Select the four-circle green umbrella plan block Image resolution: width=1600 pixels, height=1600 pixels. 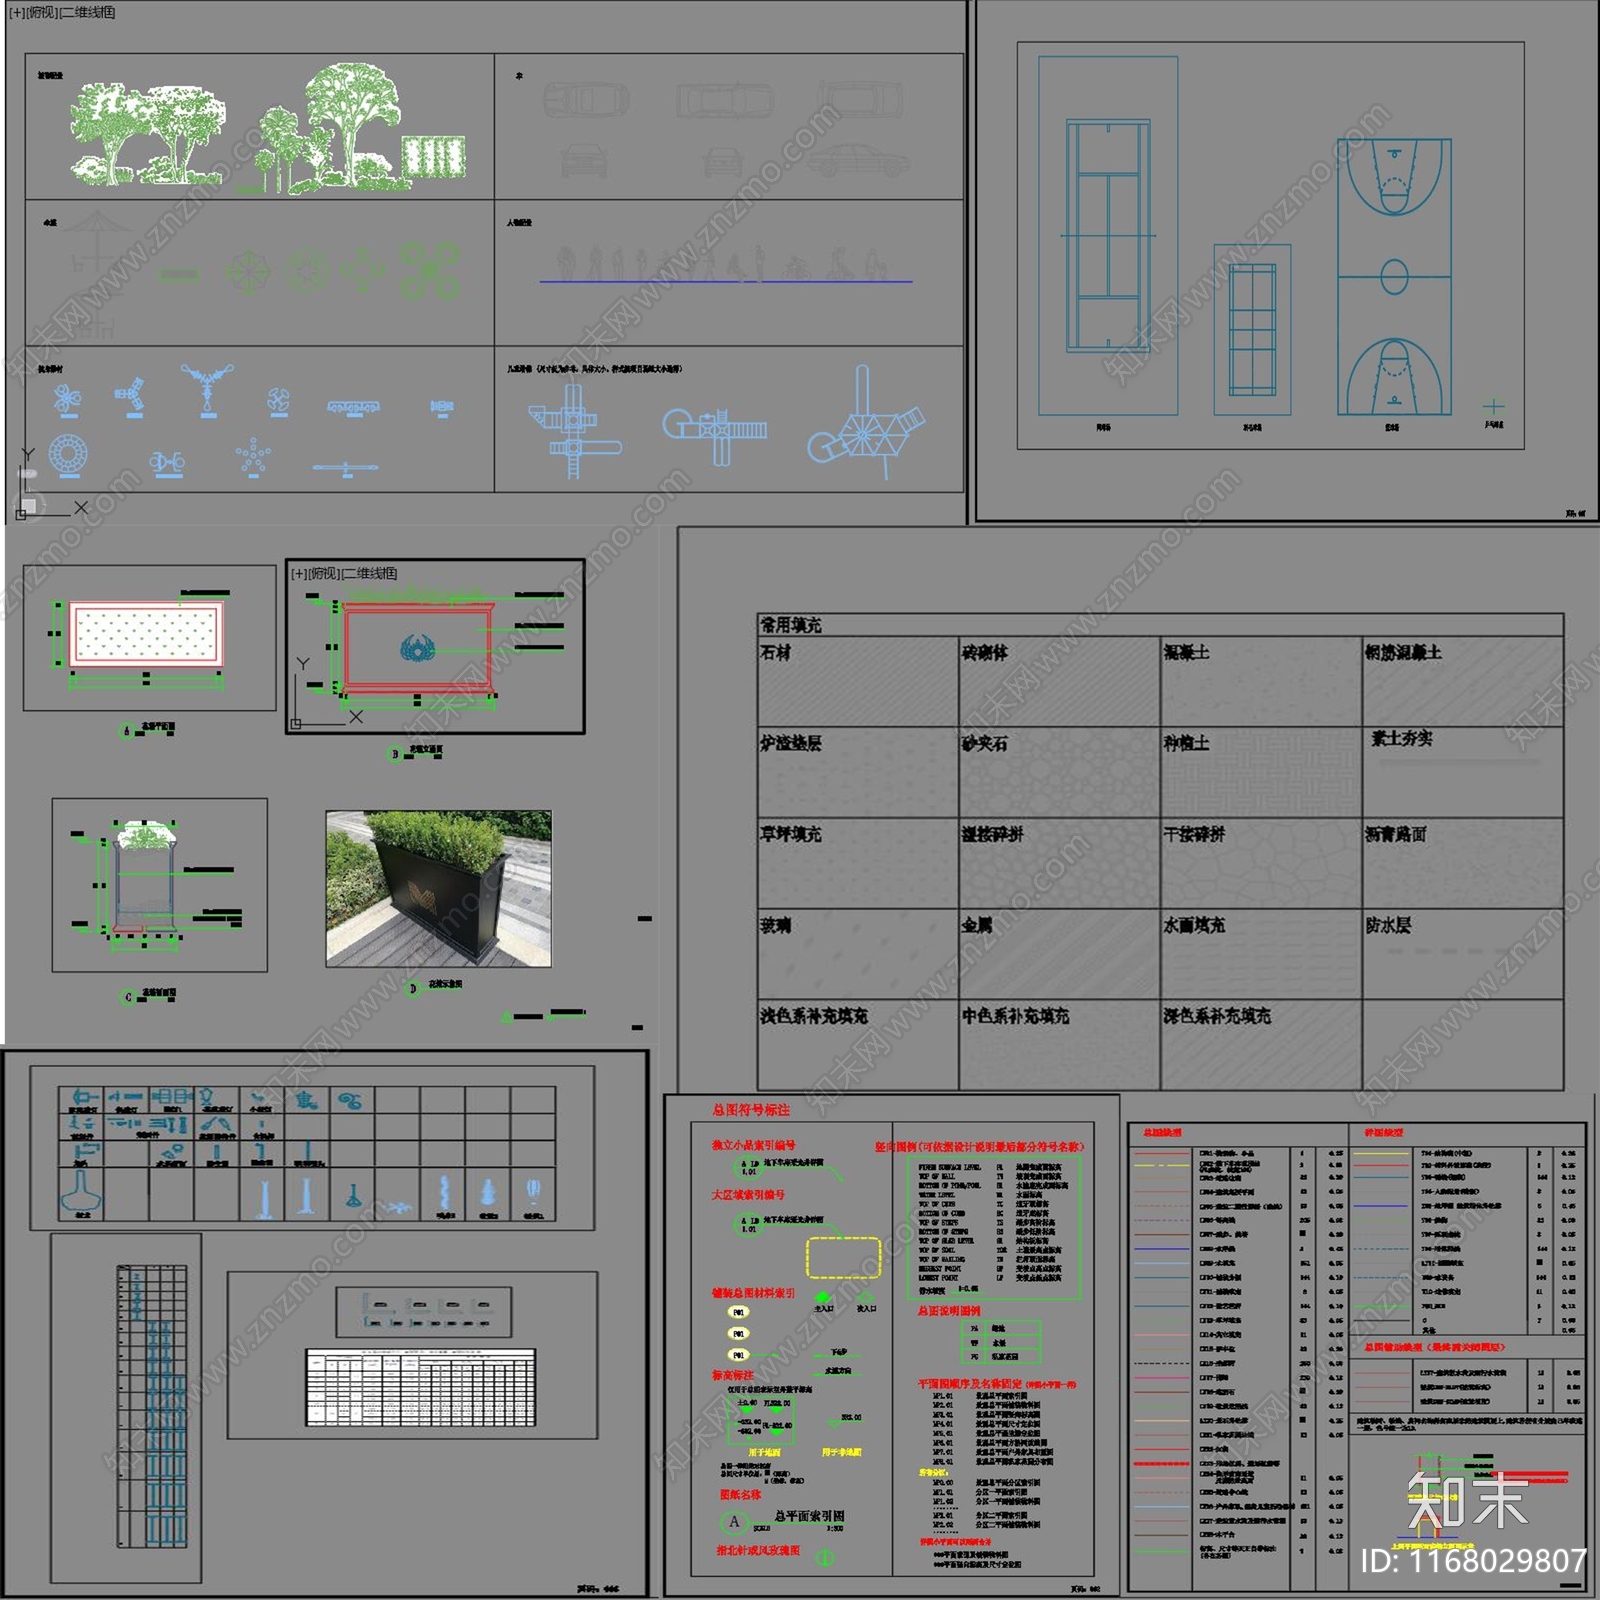pyautogui.click(x=431, y=270)
